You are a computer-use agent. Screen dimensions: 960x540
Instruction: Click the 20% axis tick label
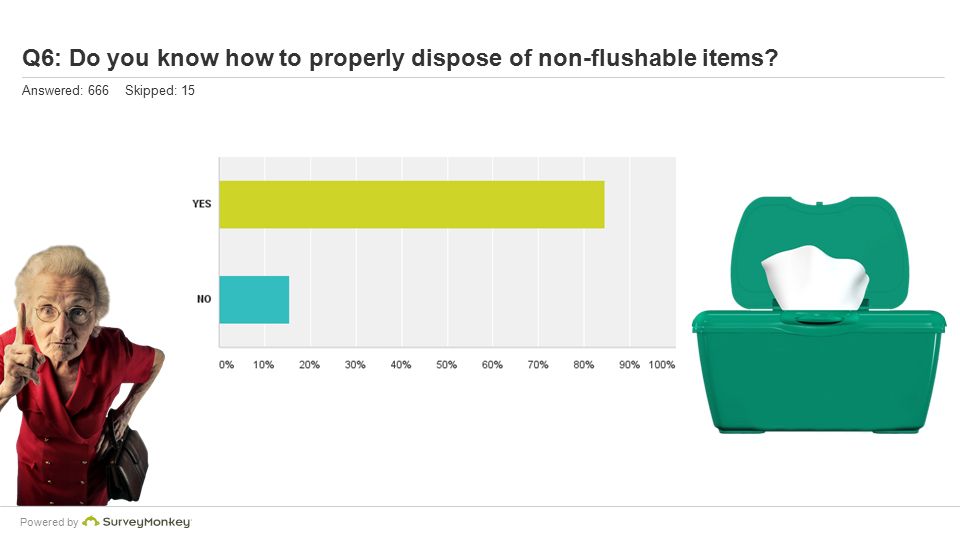(x=309, y=365)
